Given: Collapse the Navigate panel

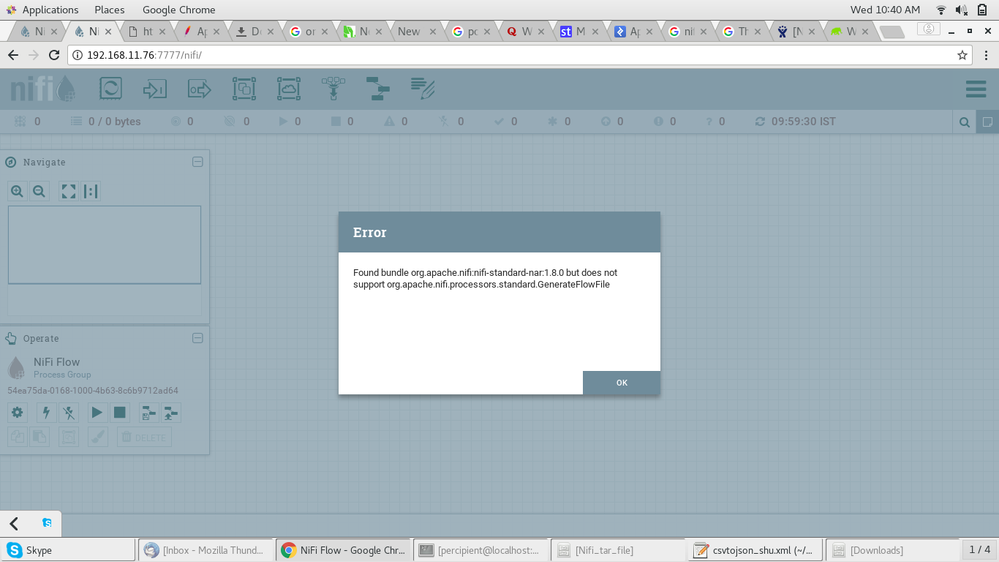Looking at the screenshot, I should coord(198,162).
